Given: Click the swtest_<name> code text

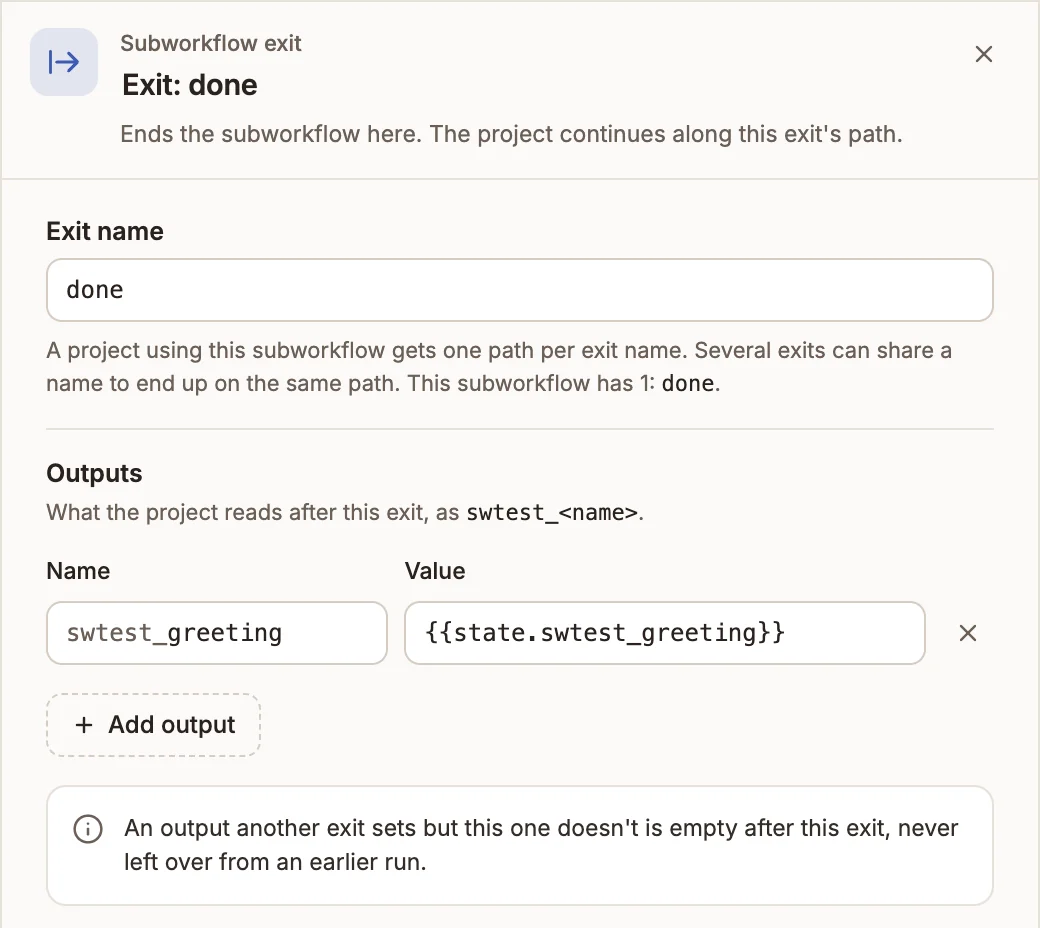Looking at the screenshot, I should [552, 513].
